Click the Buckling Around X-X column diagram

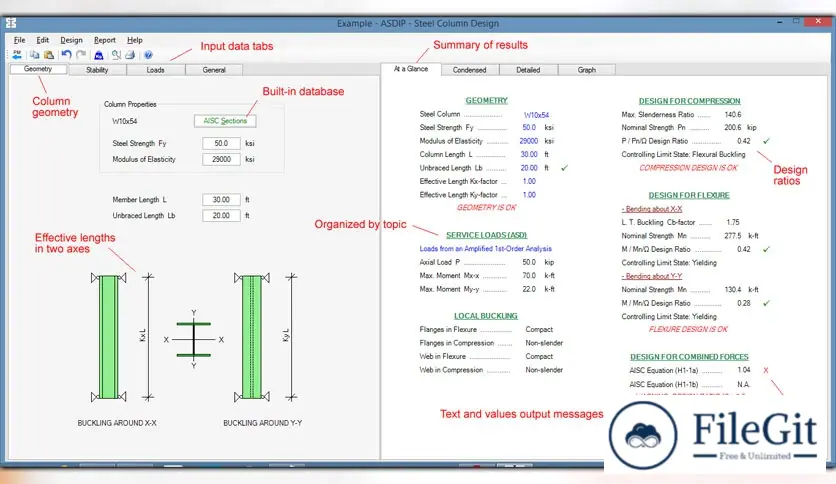[x=109, y=337]
